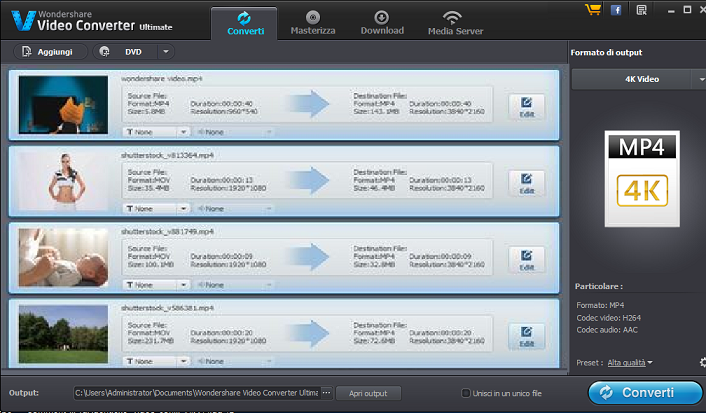Click the Formato di output heading
Image resolution: width=706 pixels, height=413 pixels.
tap(606, 52)
